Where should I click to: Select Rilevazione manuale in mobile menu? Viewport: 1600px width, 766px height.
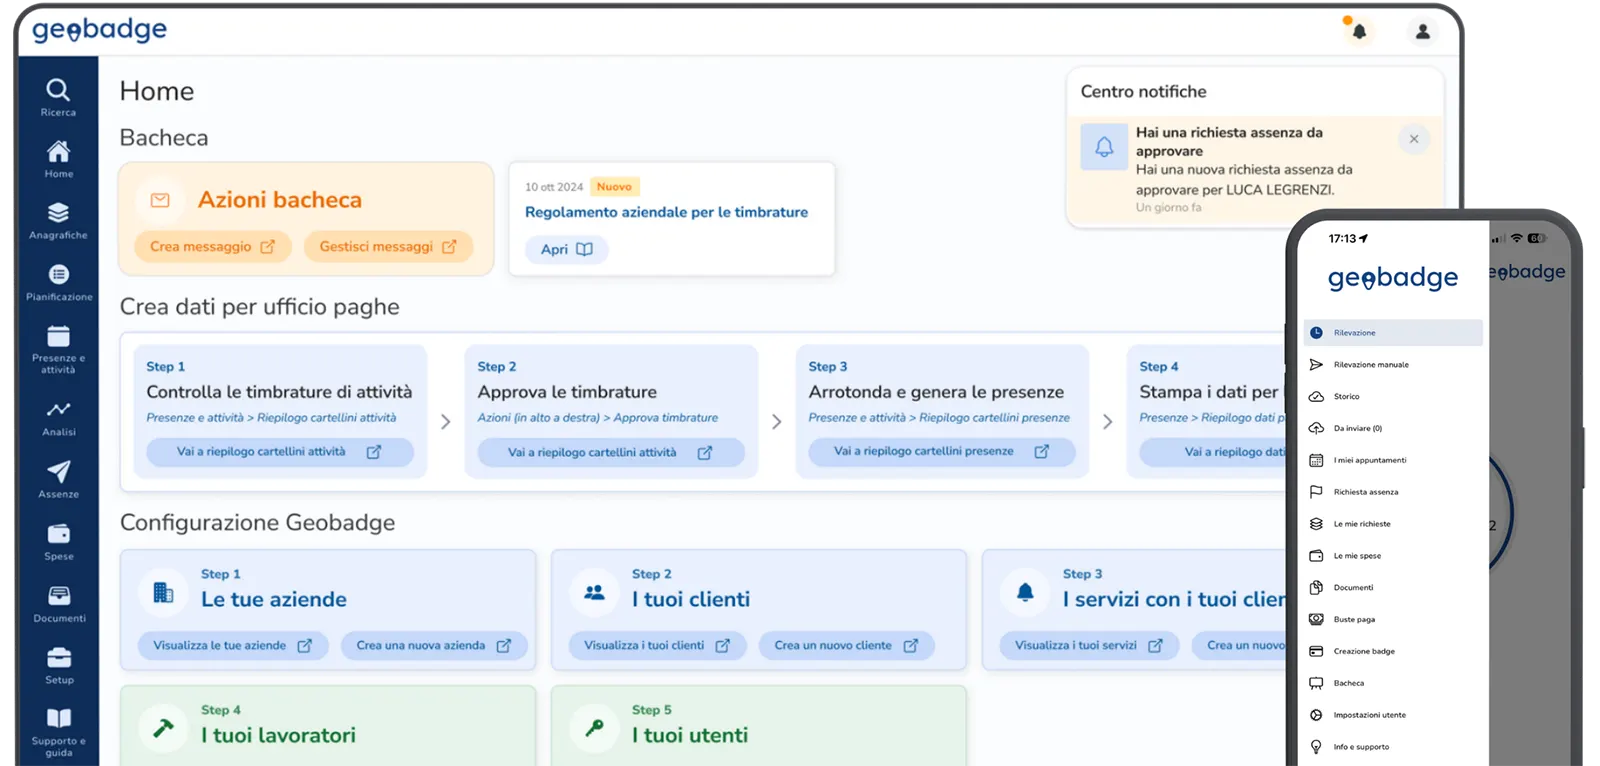click(x=1370, y=365)
